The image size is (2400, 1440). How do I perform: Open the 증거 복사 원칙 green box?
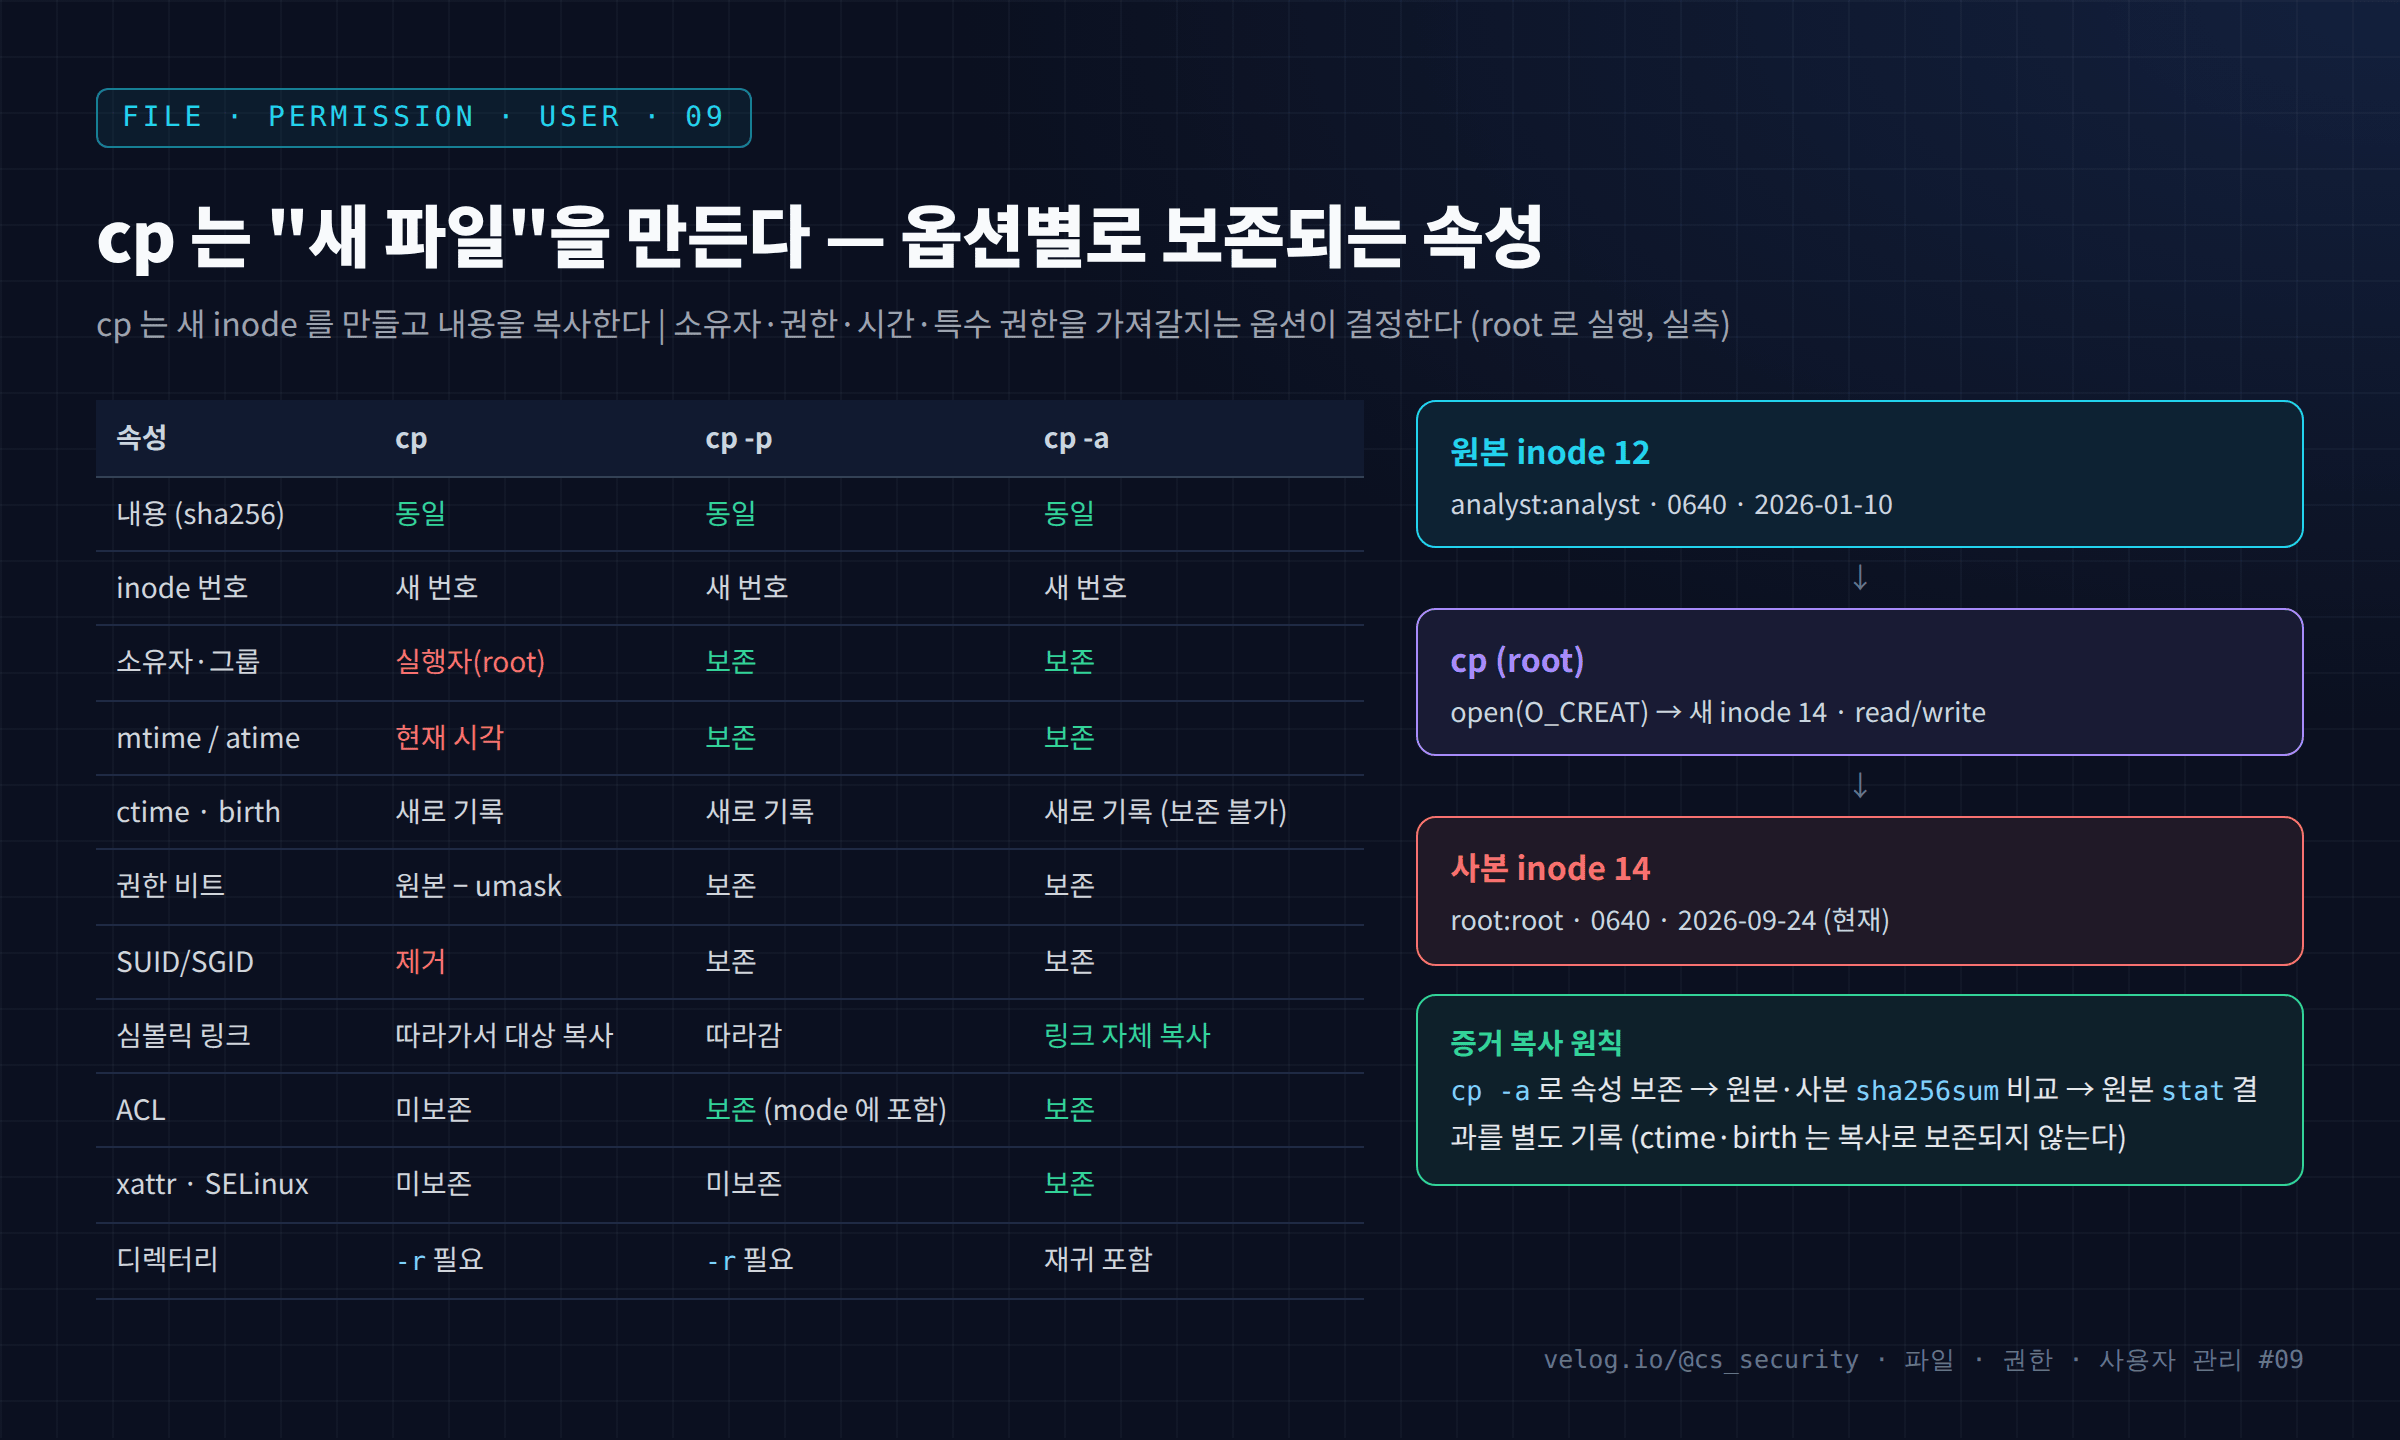(x=1859, y=1090)
